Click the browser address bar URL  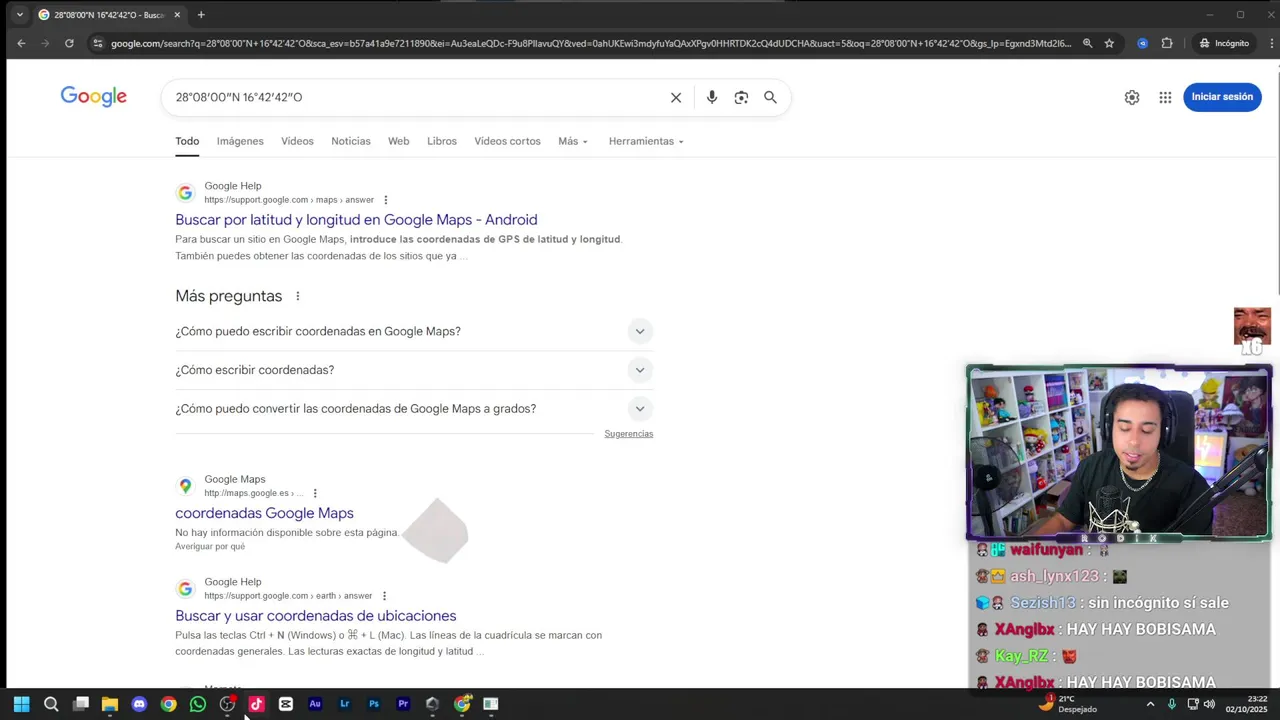tap(590, 43)
